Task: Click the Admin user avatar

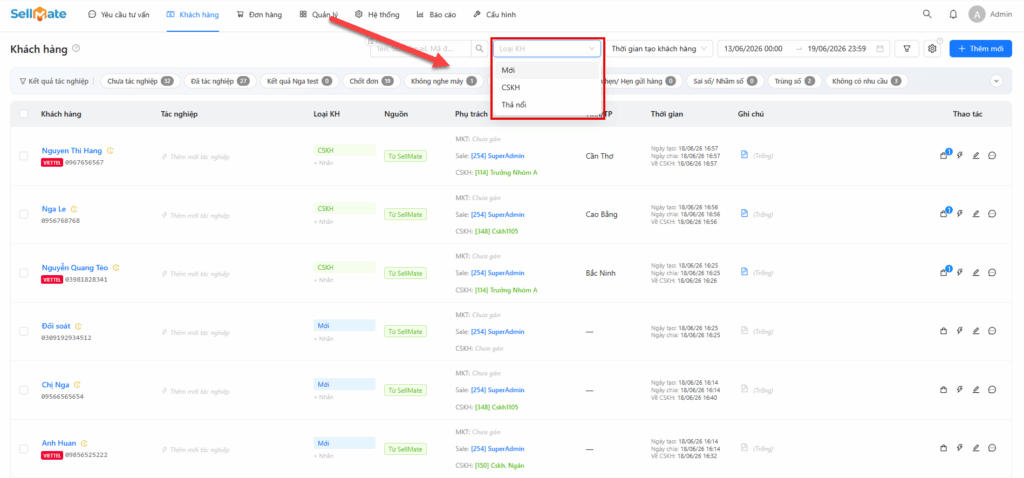Action: tap(976, 14)
